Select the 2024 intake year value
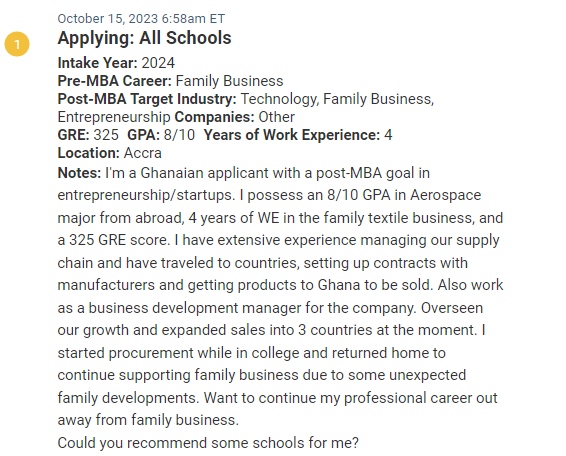The image size is (566, 456). 158,63
